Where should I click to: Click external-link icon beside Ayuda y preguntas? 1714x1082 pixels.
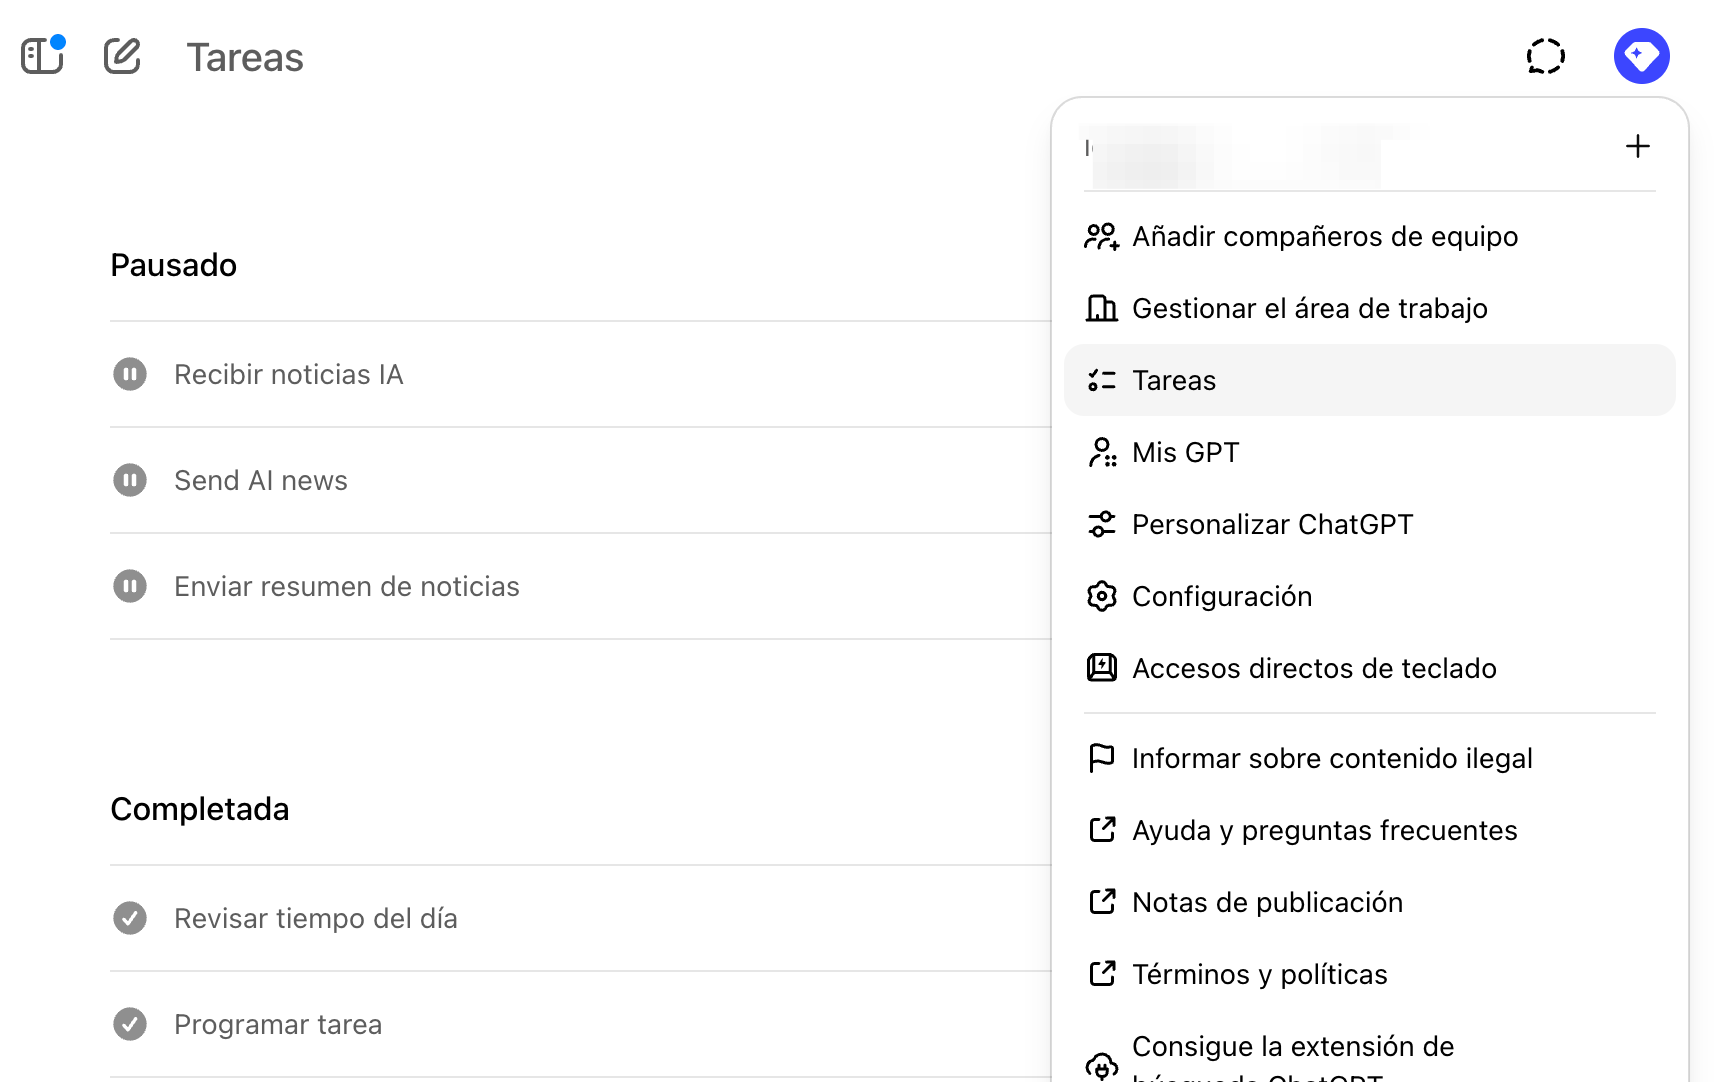1101,830
